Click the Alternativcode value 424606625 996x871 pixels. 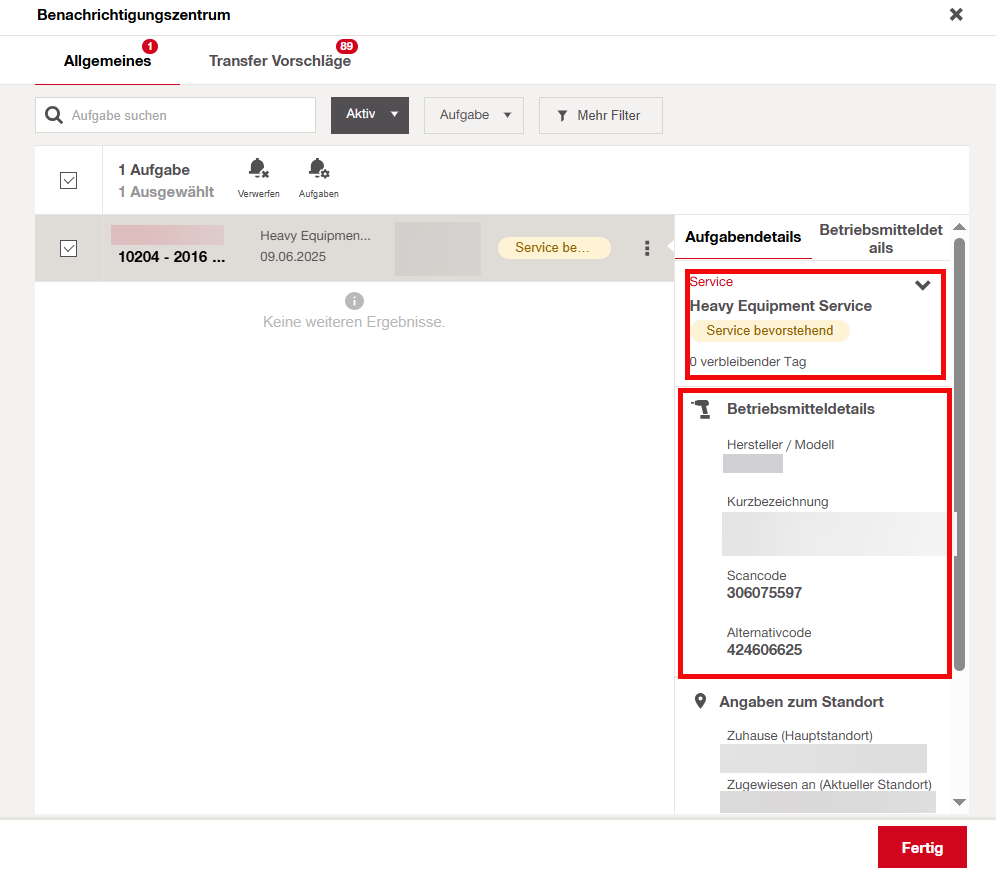(x=764, y=650)
